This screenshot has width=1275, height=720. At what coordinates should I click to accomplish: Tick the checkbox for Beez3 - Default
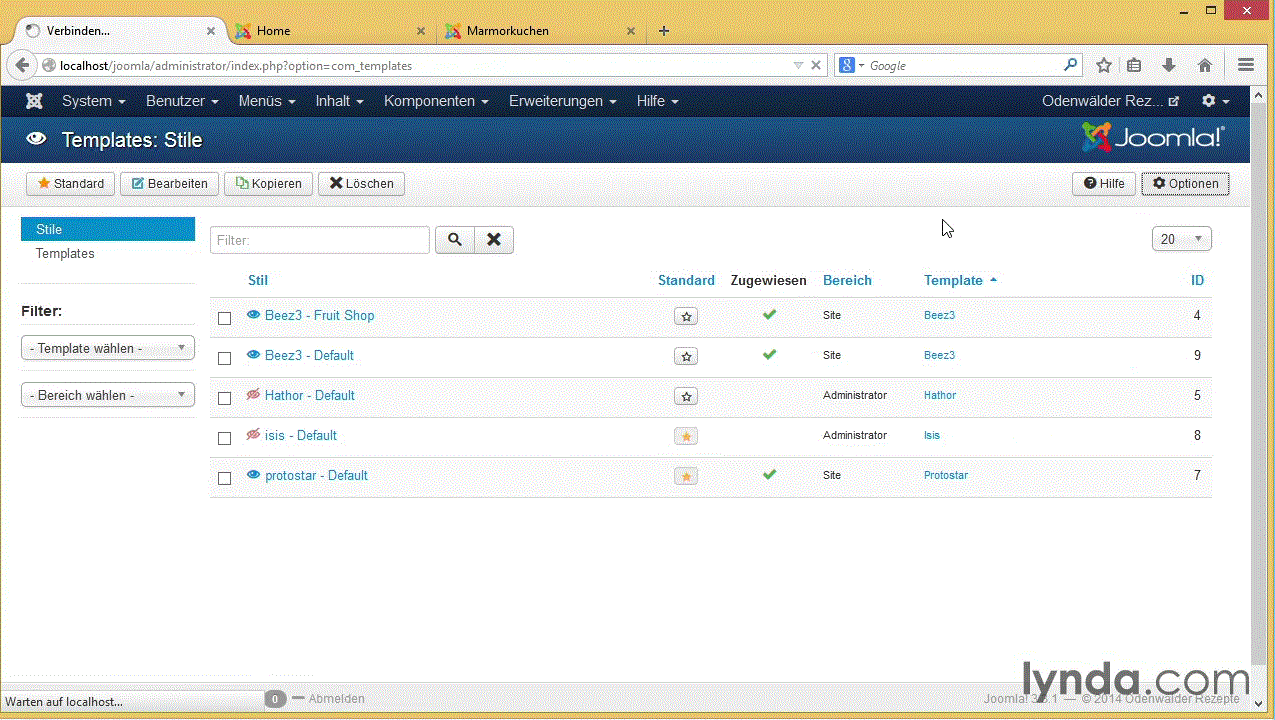(225, 358)
